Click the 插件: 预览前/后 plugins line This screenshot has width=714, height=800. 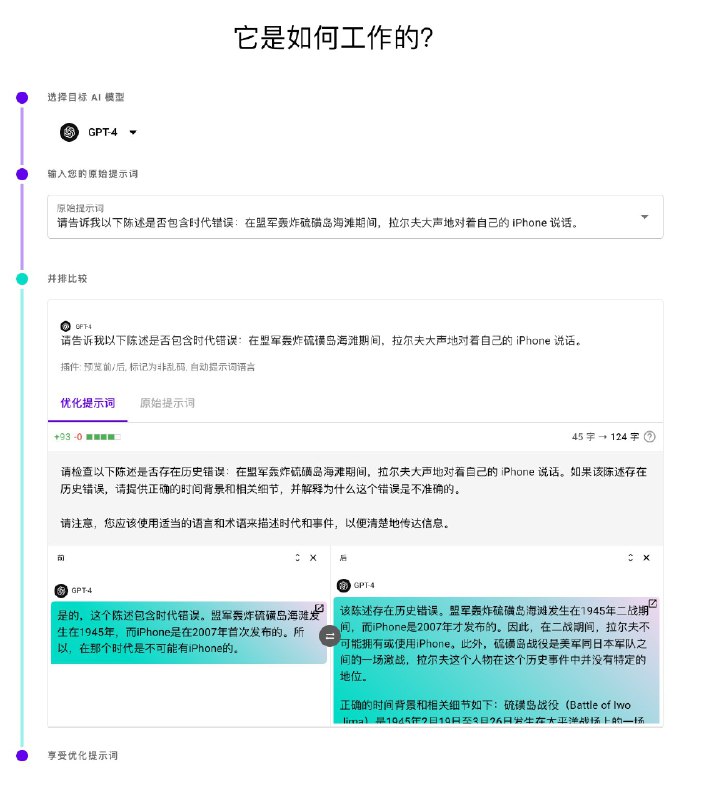158,367
